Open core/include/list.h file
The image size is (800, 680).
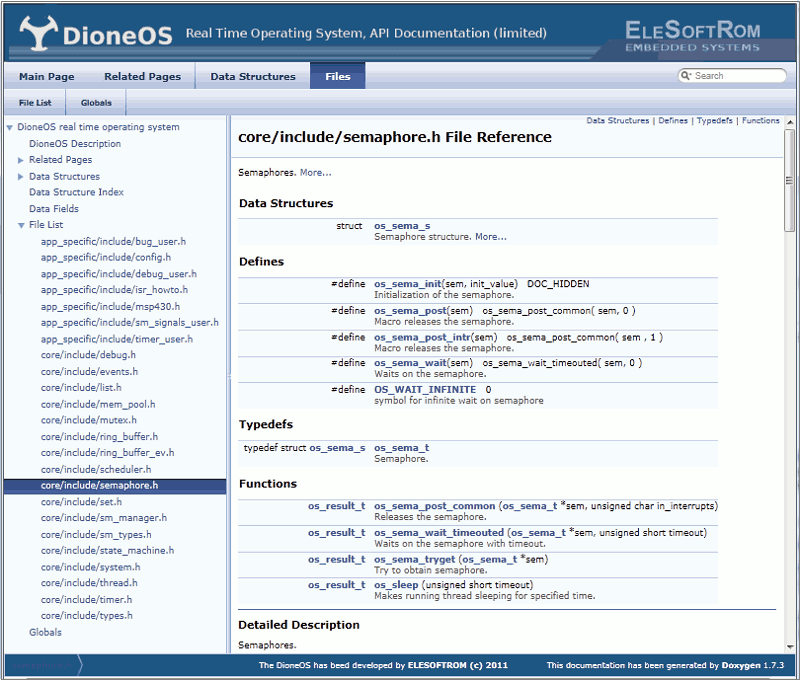tap(81, 388)
